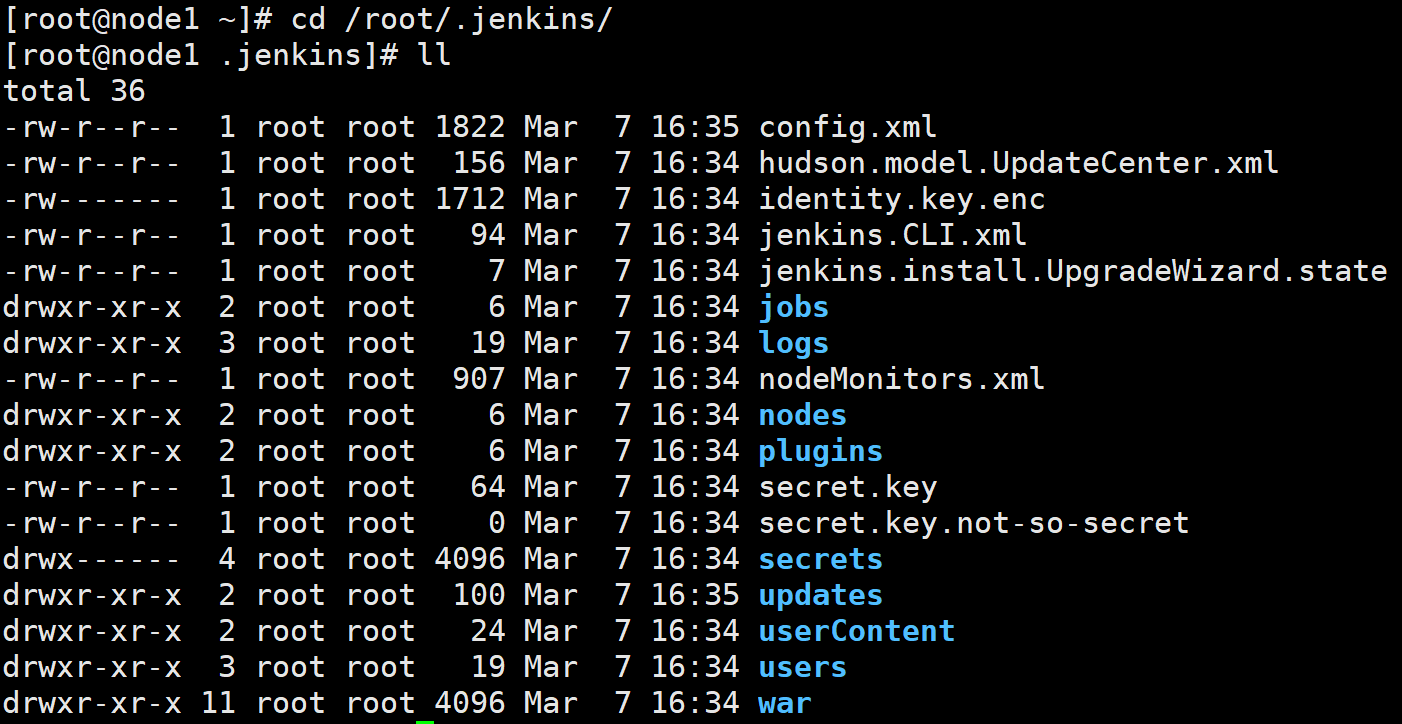Click the 156 size of hudson.model.UpdateCenter.xml
The width and height of the screenshot is (1402, 724).
point(479,163)
